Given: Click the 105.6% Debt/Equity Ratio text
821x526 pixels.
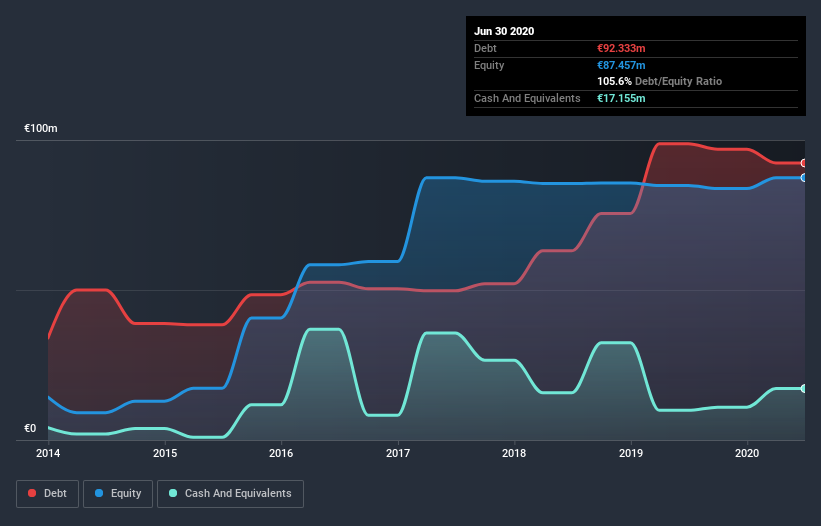Looking at the screenshot, I should click(x=660, y=81).
